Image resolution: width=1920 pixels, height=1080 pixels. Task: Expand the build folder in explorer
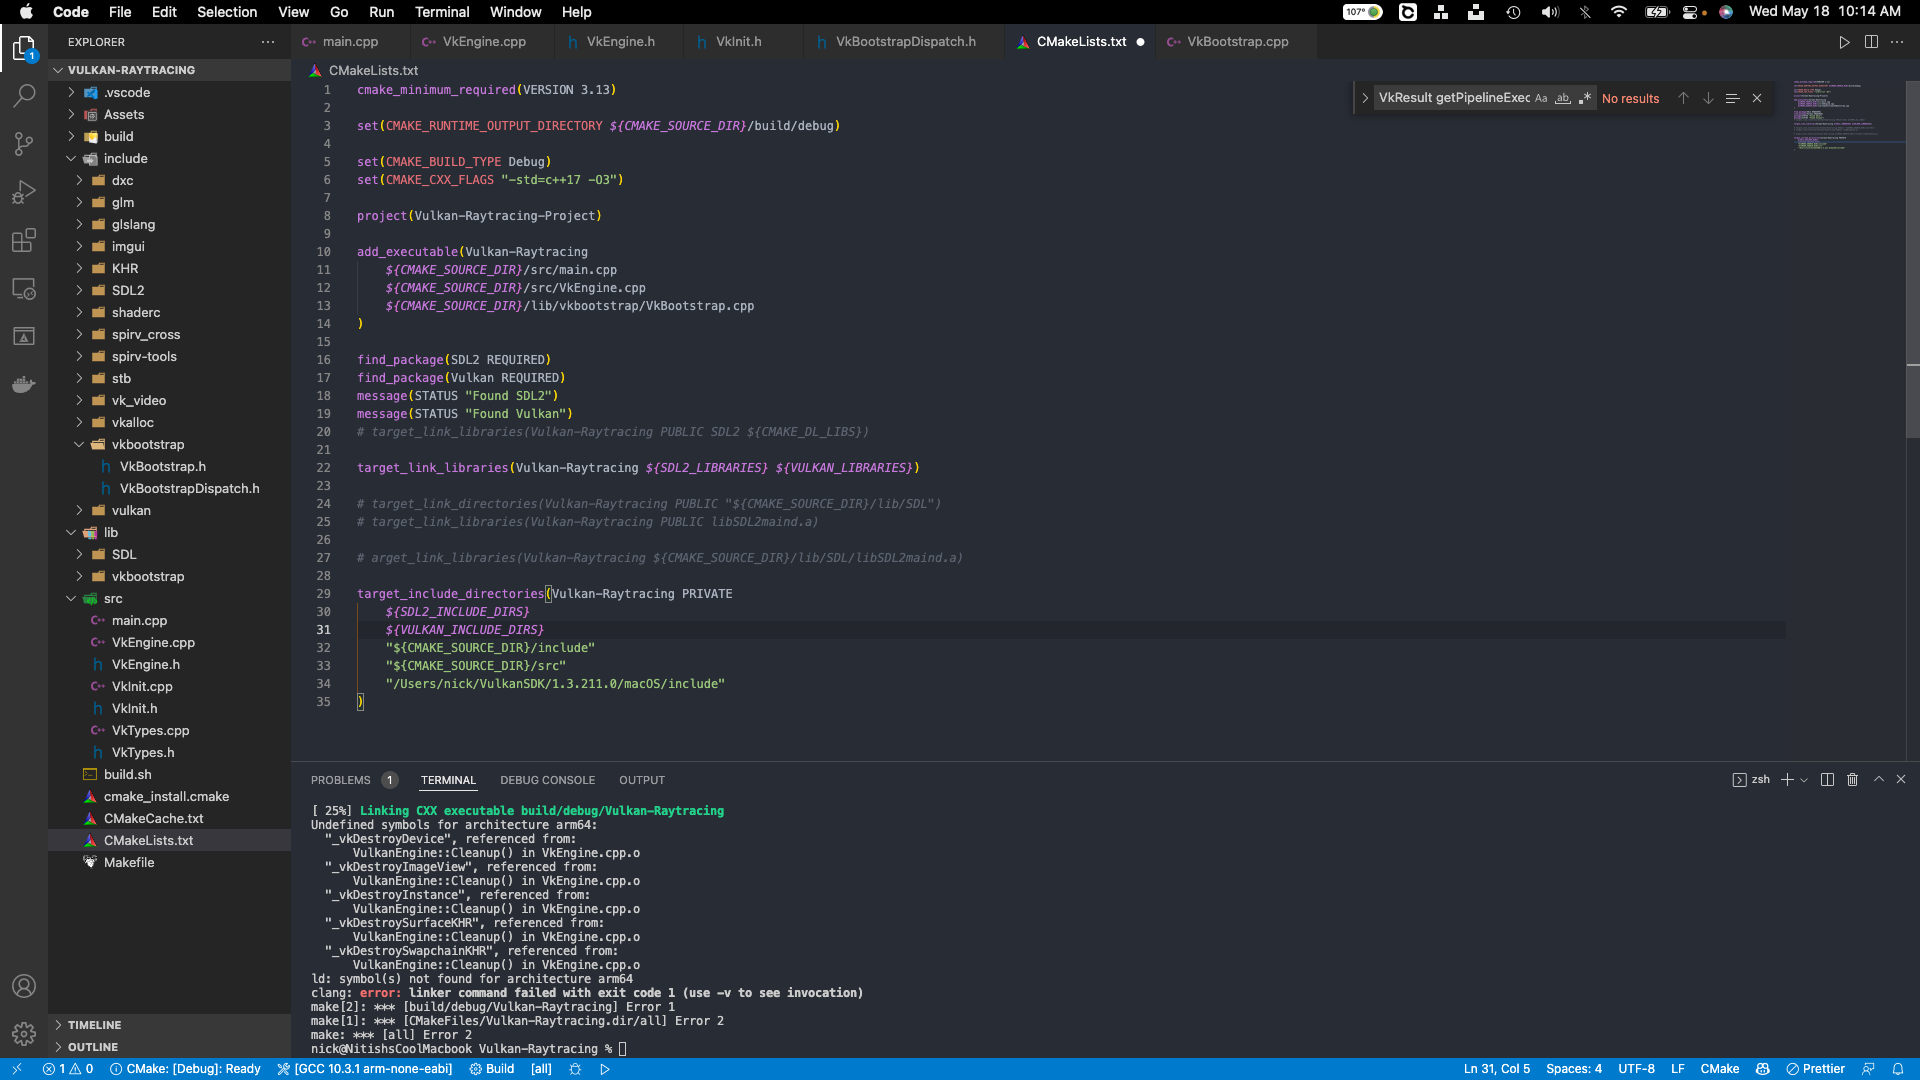pos(118,137)
